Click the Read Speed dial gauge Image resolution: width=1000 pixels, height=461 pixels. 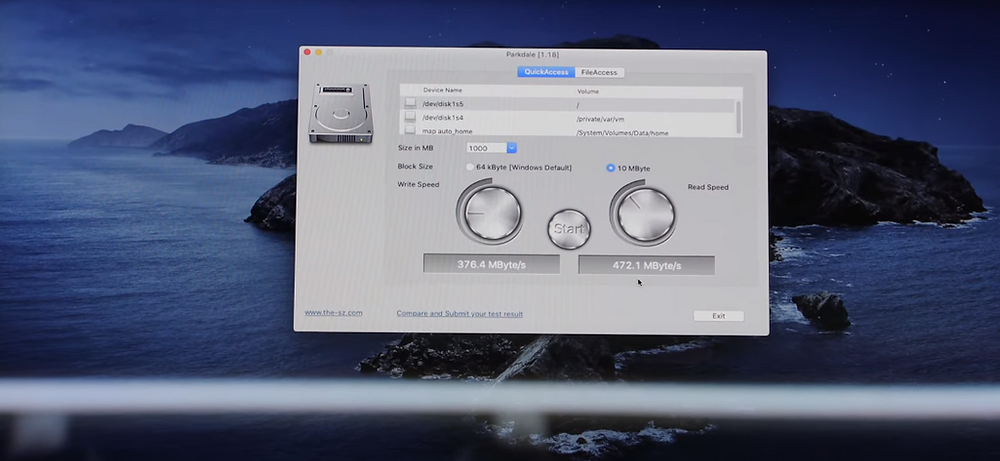coord(644,214)
